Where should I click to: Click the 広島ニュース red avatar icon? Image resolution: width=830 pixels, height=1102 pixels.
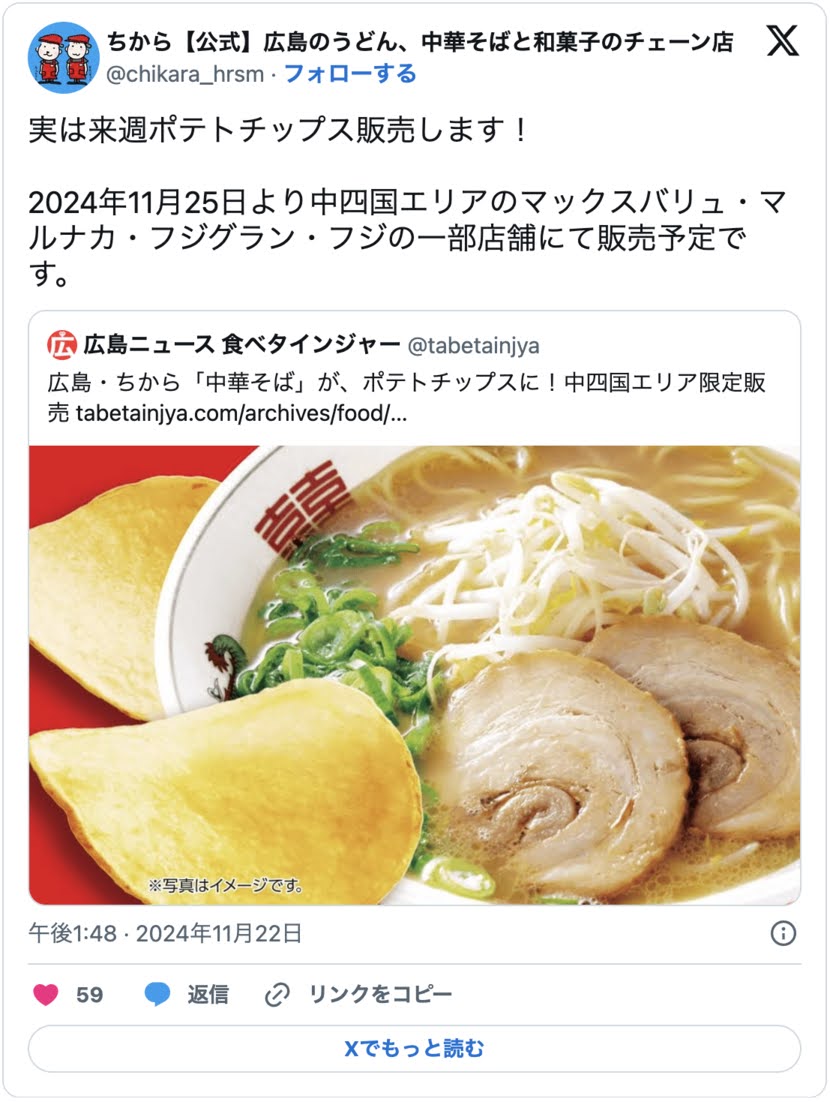[62, 344]
